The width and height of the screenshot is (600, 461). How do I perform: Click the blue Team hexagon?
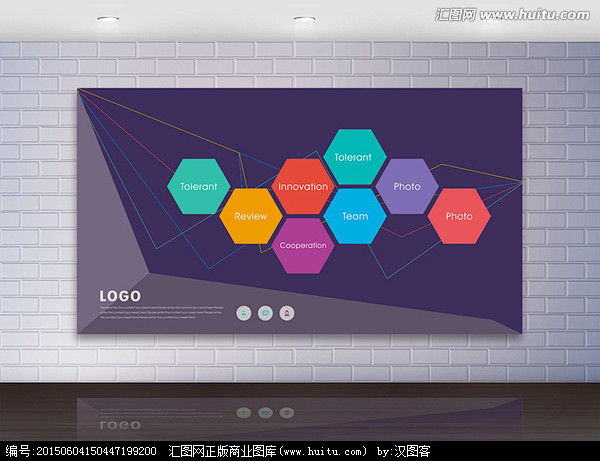pyautogui.click(x=354, y=216)
